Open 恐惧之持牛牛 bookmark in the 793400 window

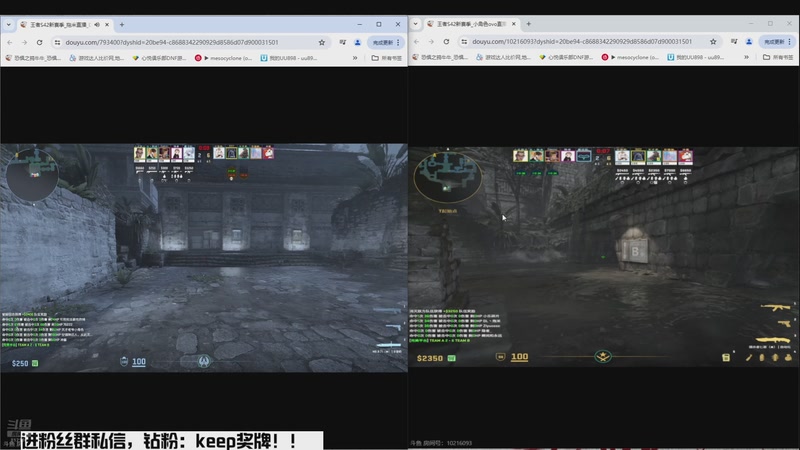point(33,58)
